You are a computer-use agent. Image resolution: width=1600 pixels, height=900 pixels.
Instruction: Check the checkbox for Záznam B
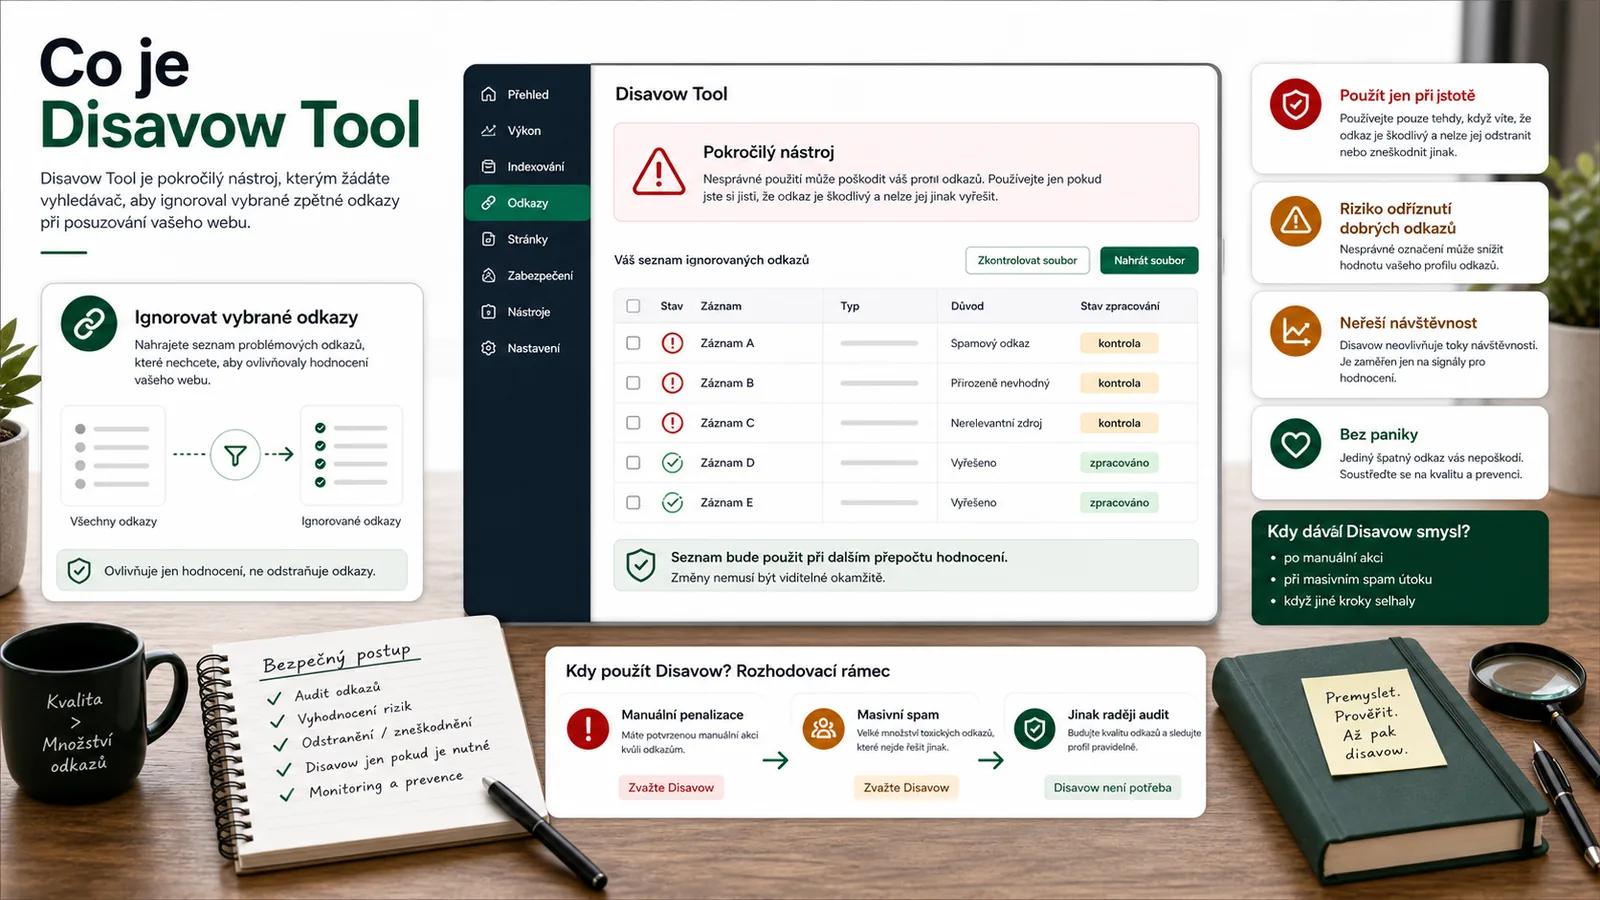click(633, 383)
